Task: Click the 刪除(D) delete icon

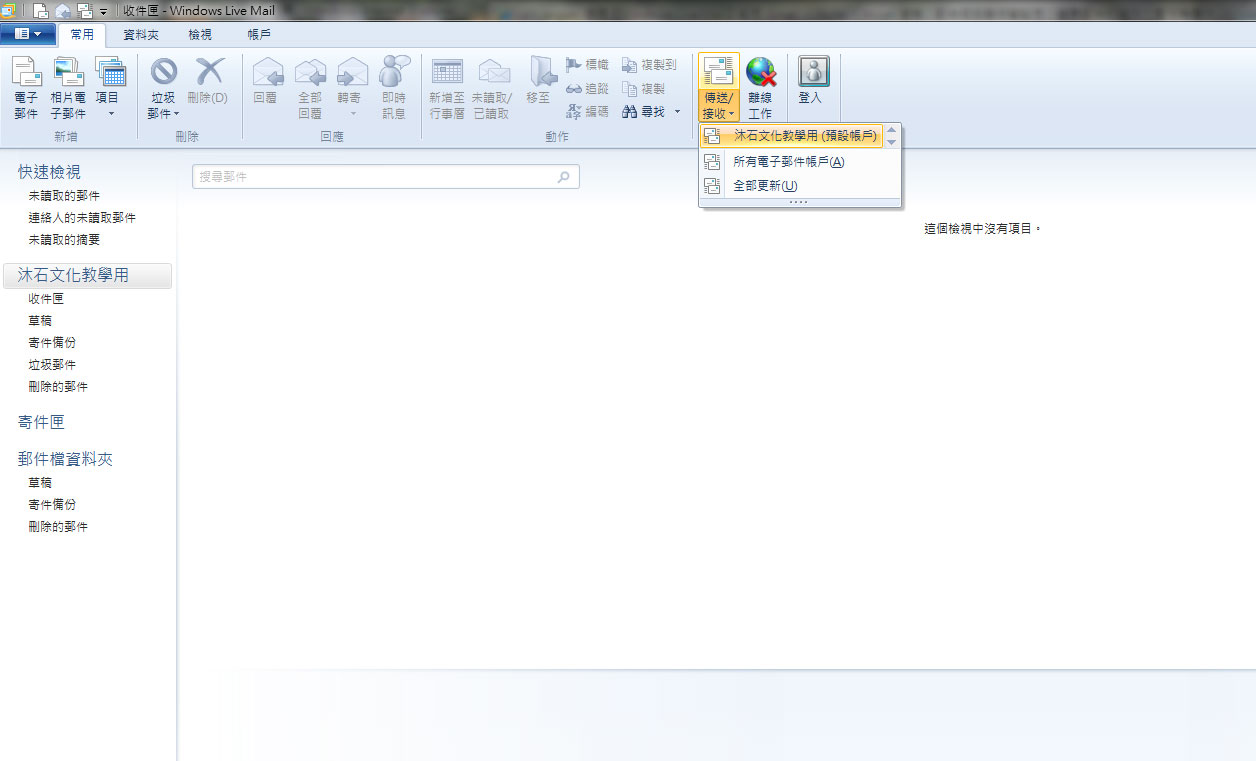Action: click(x=209, y=71)
